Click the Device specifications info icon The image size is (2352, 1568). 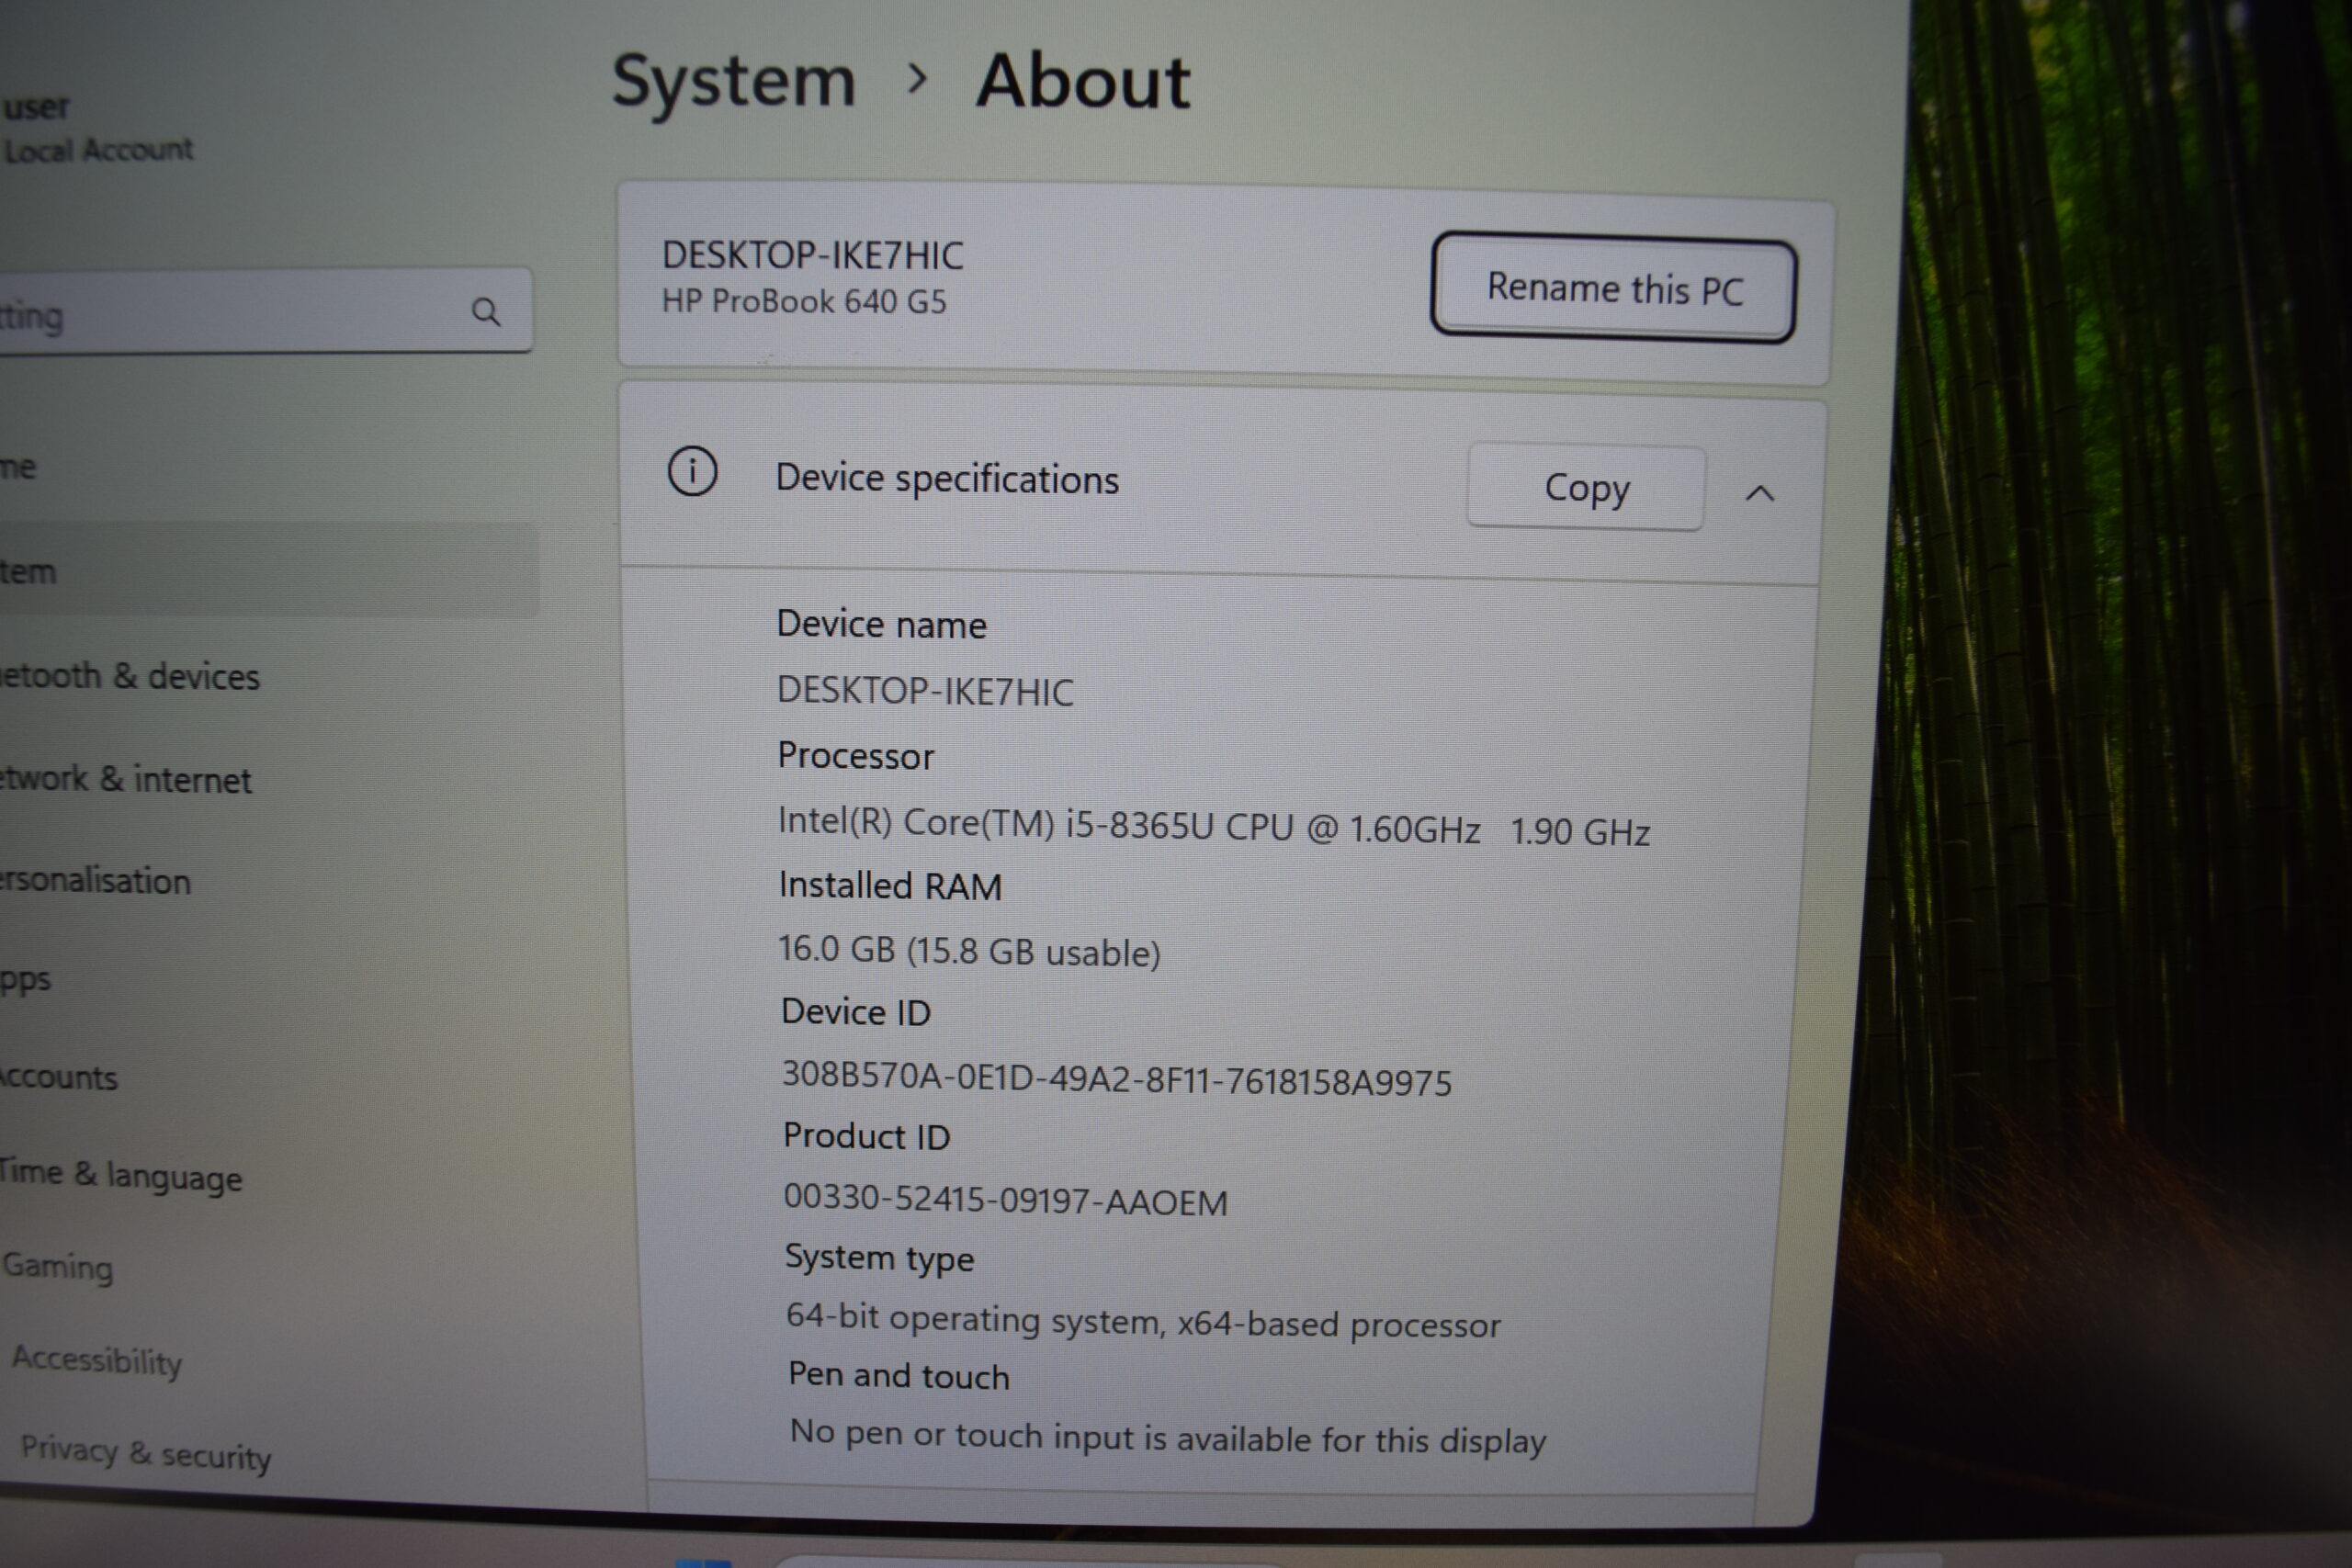pos(693,472)
